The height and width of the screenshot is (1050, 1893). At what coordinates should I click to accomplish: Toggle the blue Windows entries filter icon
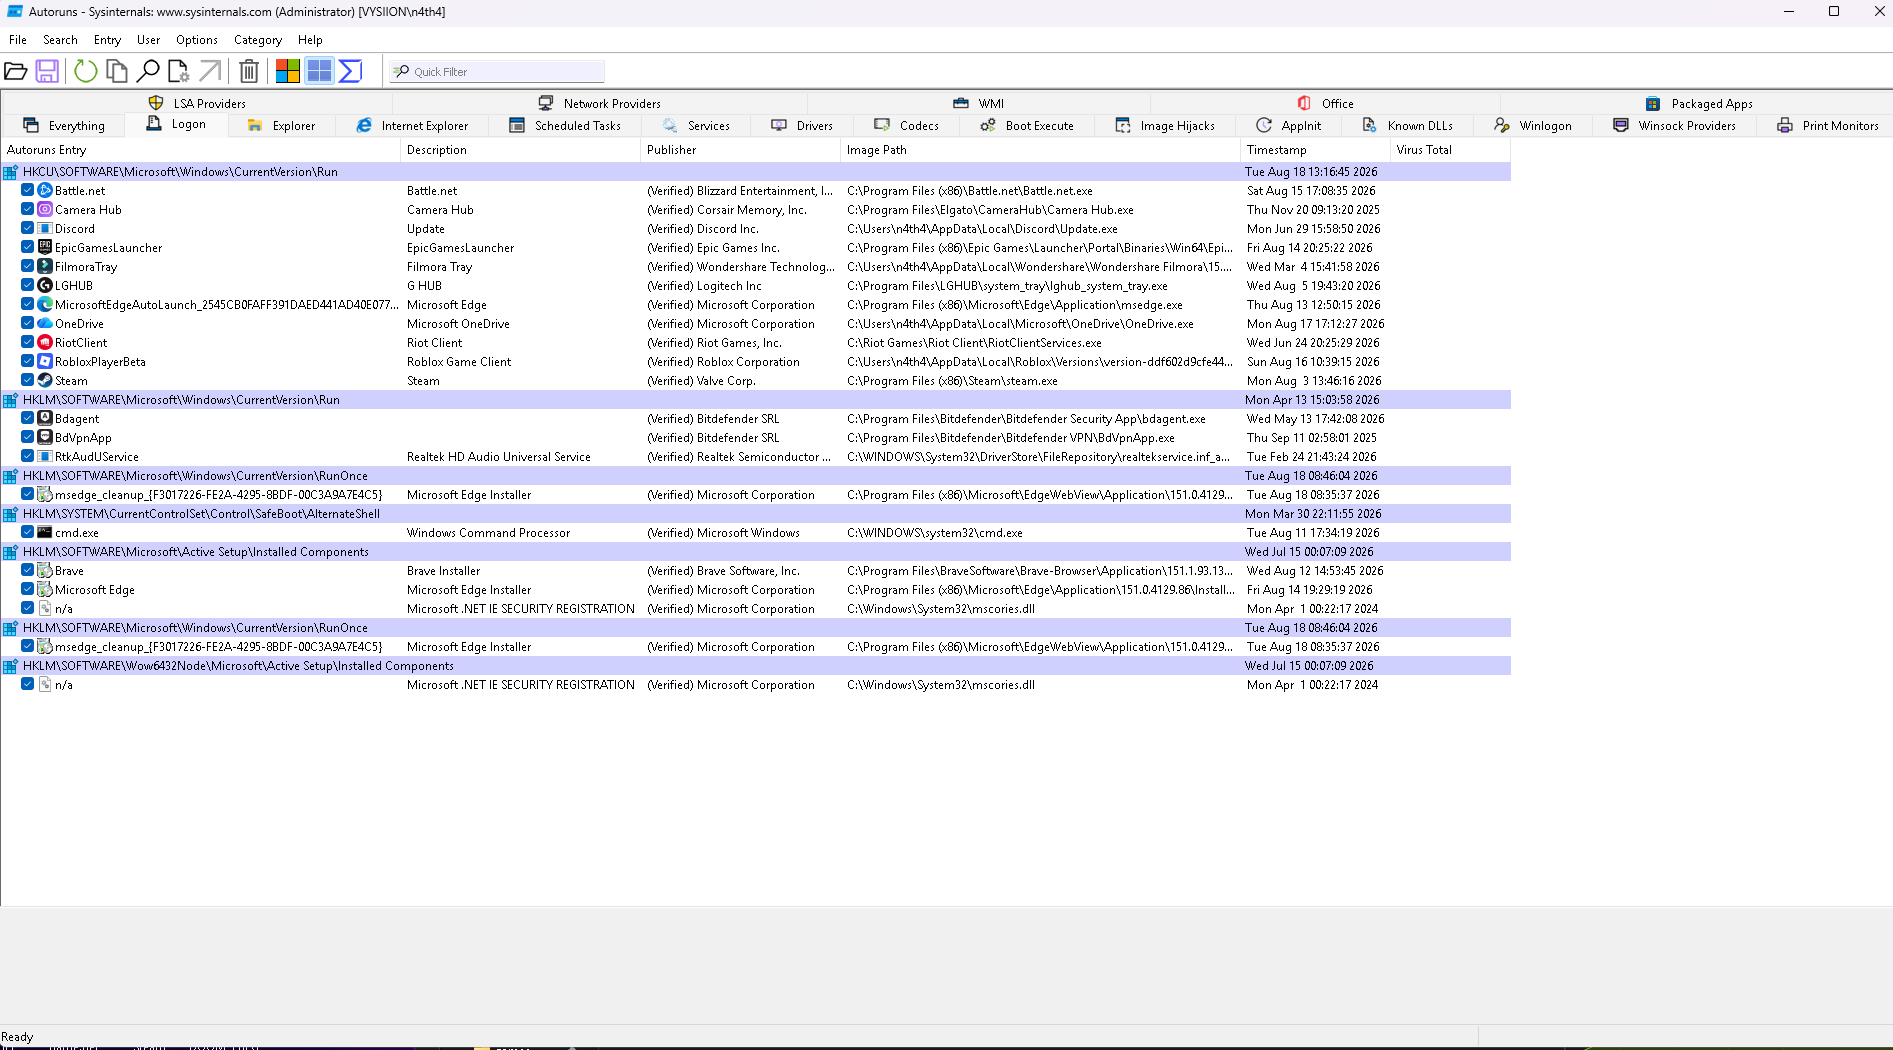tap(319, 71)
